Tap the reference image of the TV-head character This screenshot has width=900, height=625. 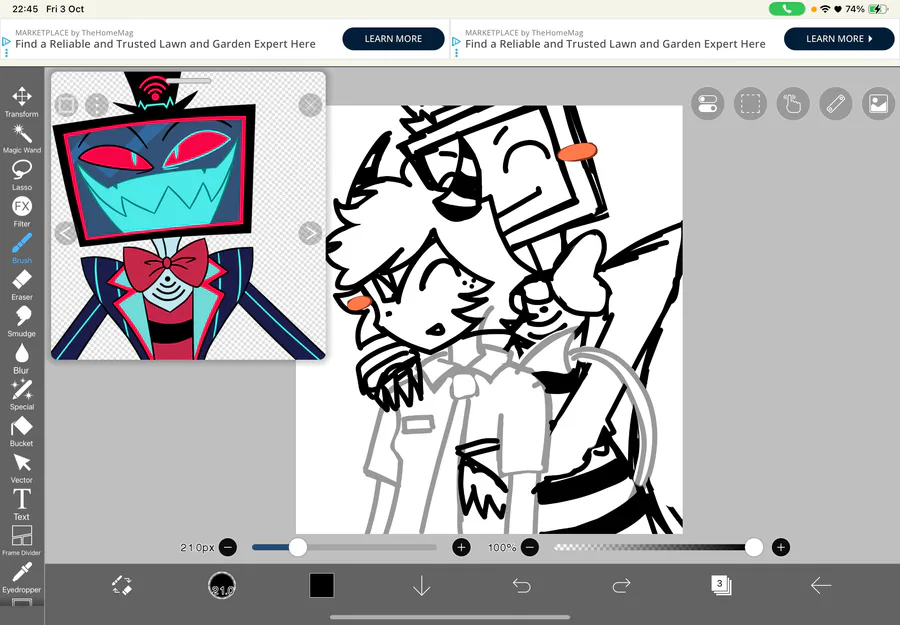click(x=188, y=216)
